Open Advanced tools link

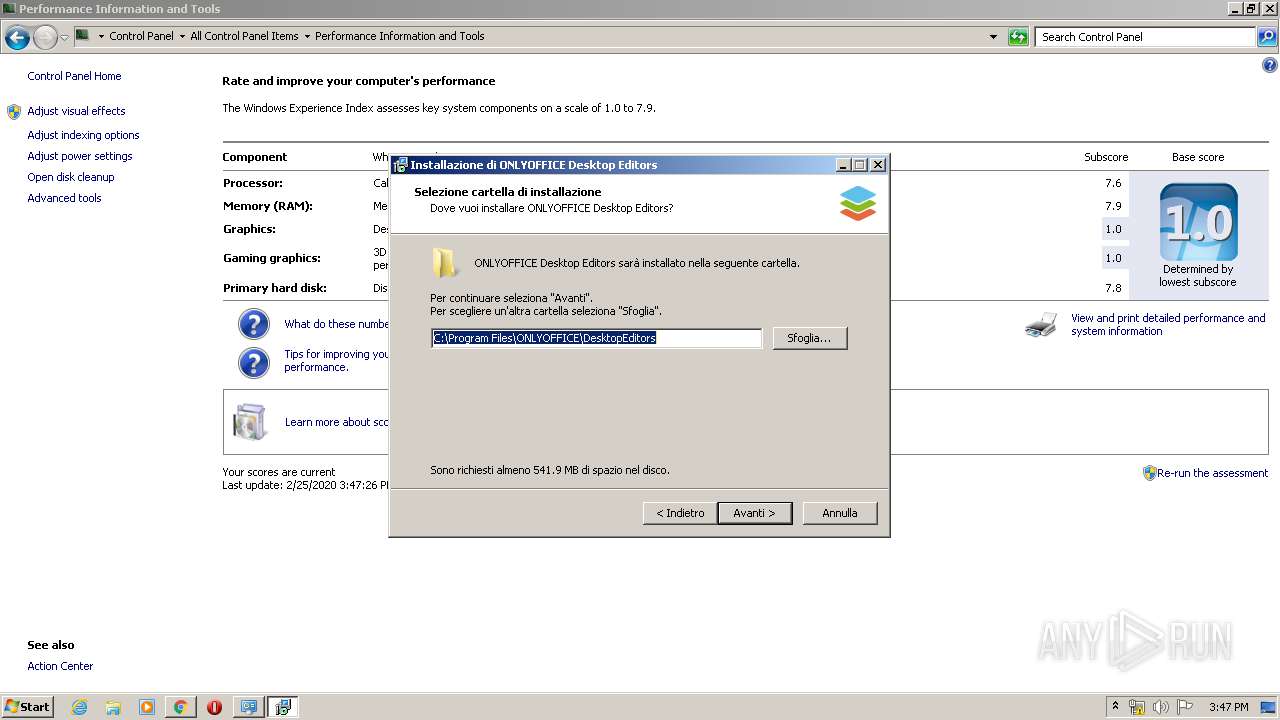pyautogui.click(x=64, y=198)
